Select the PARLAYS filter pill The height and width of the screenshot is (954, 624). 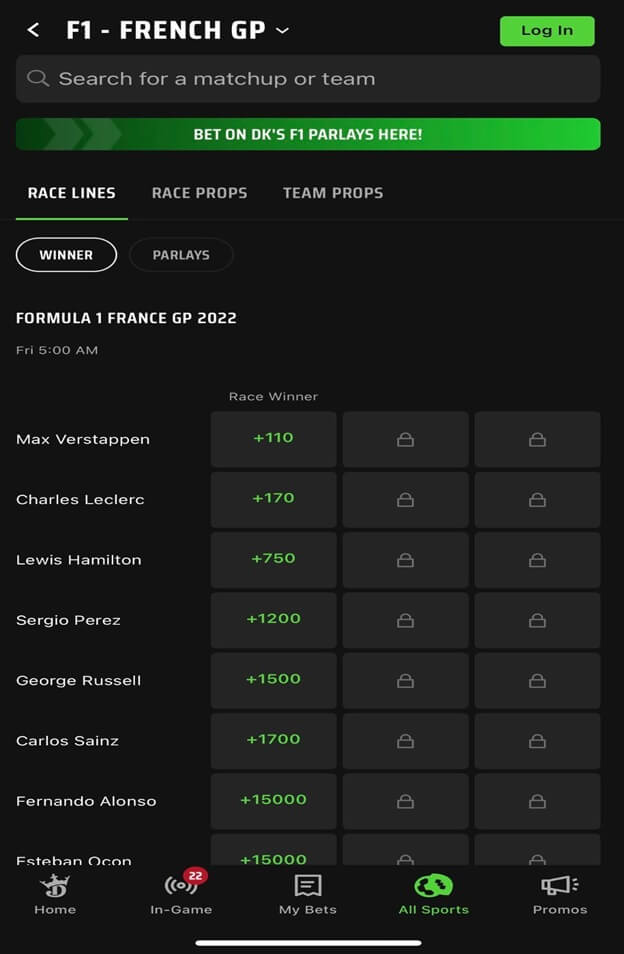[x=181, y=255]
